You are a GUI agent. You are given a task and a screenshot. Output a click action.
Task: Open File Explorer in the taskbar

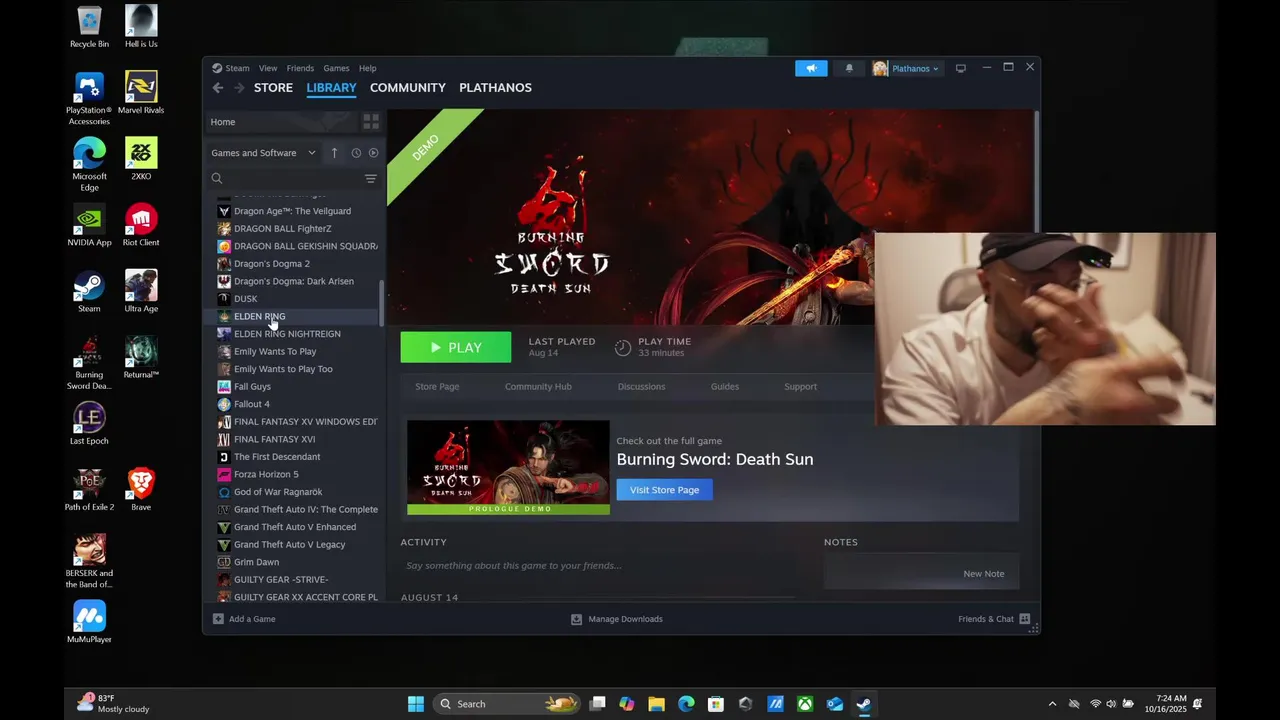click(656, 704)
